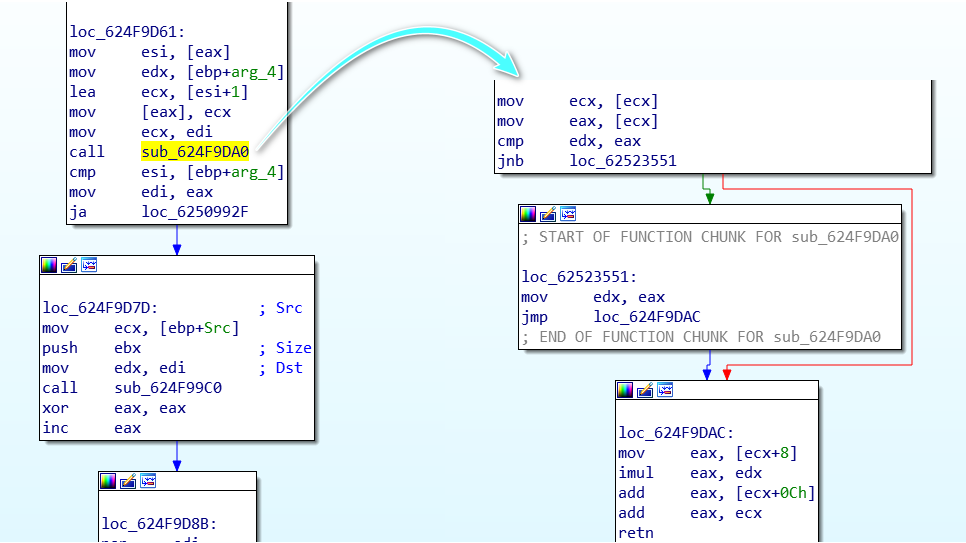Click third title icon on loc_624F9DAC block
This screenshot has width=966, height=543.
[665, 390]
